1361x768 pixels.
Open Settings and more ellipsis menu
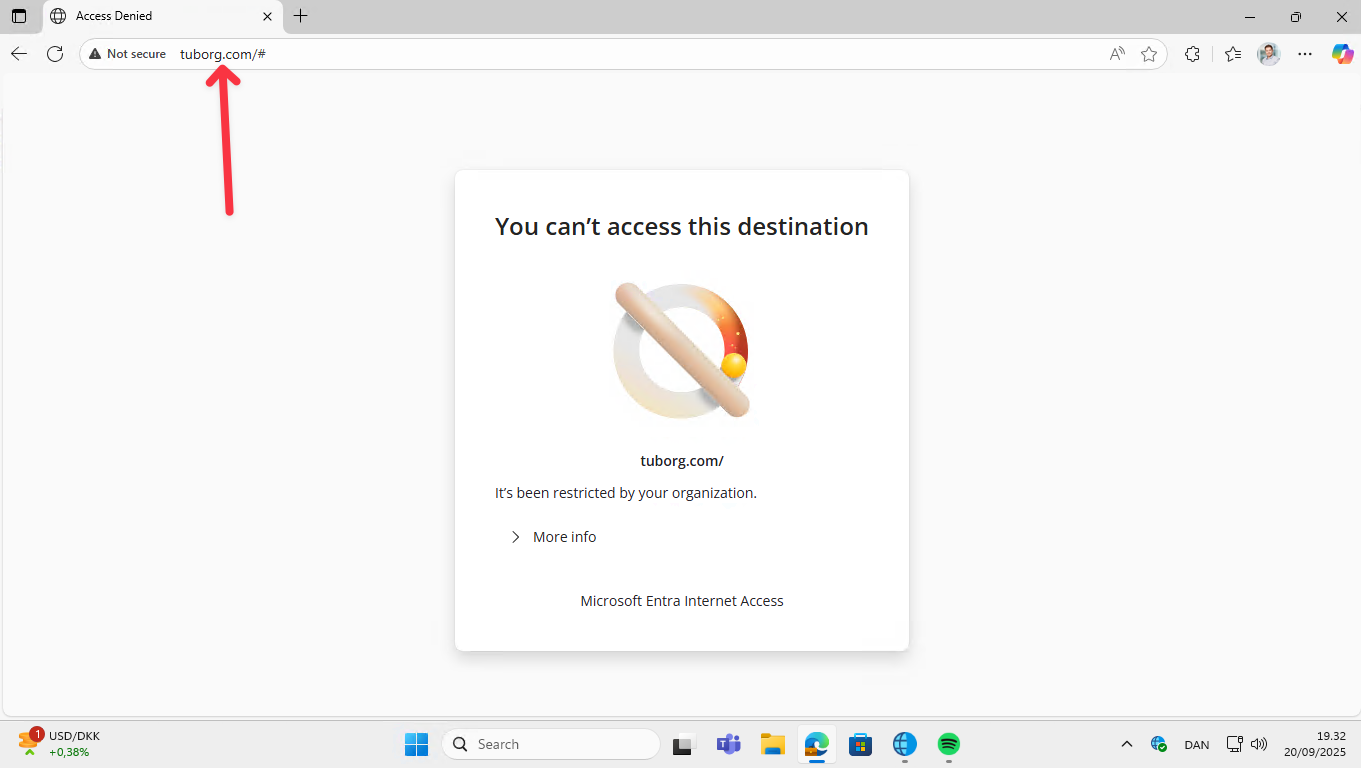coord(1305,54)
